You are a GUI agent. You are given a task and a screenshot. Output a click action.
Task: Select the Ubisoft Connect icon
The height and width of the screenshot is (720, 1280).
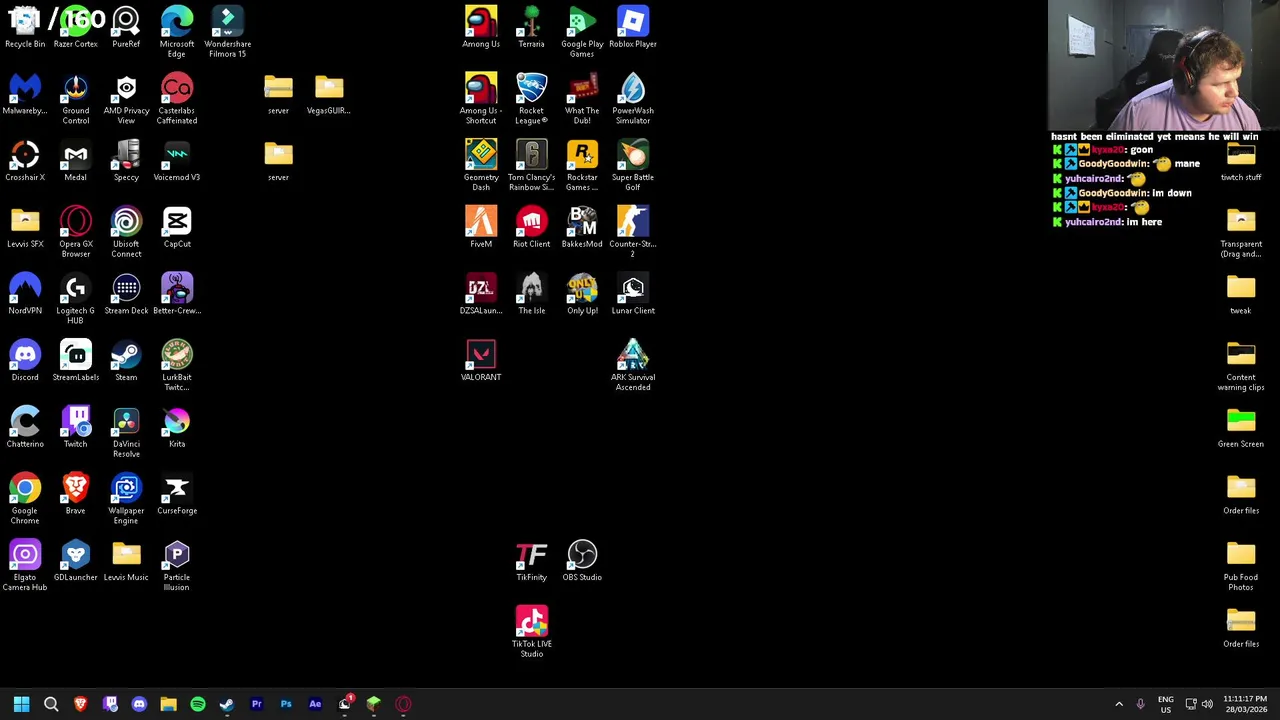126,233
